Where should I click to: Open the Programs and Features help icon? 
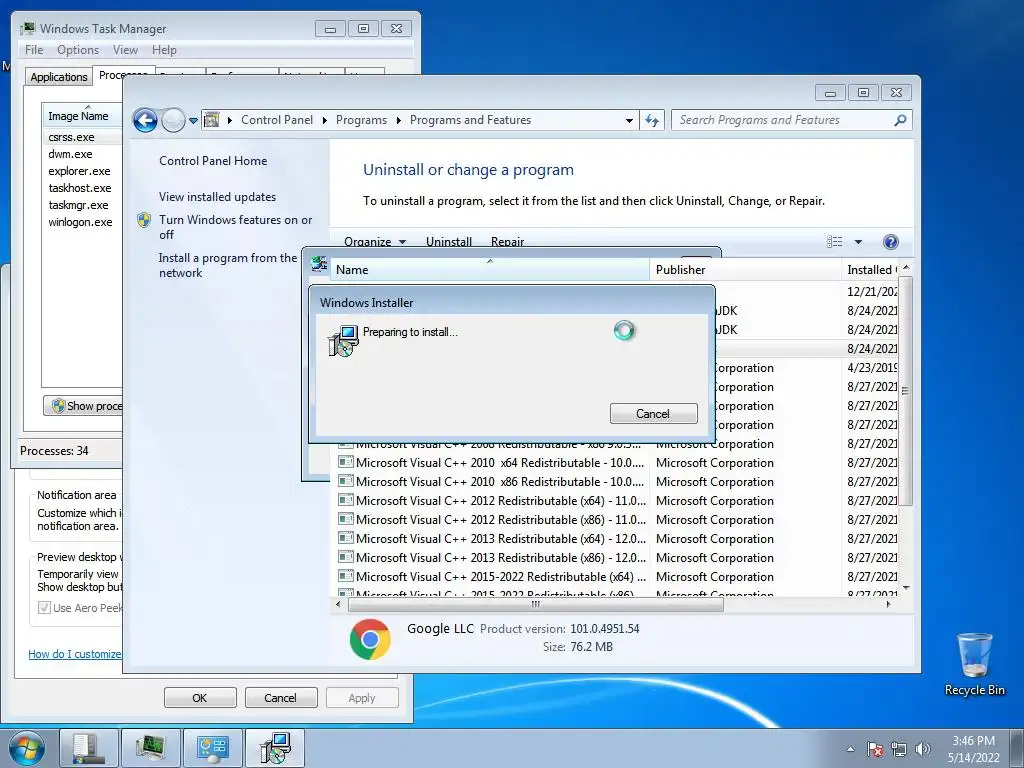[890, 242]
